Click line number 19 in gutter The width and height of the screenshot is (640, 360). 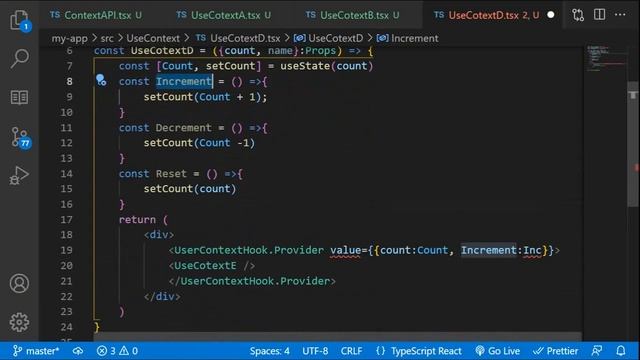coord(67,250)
